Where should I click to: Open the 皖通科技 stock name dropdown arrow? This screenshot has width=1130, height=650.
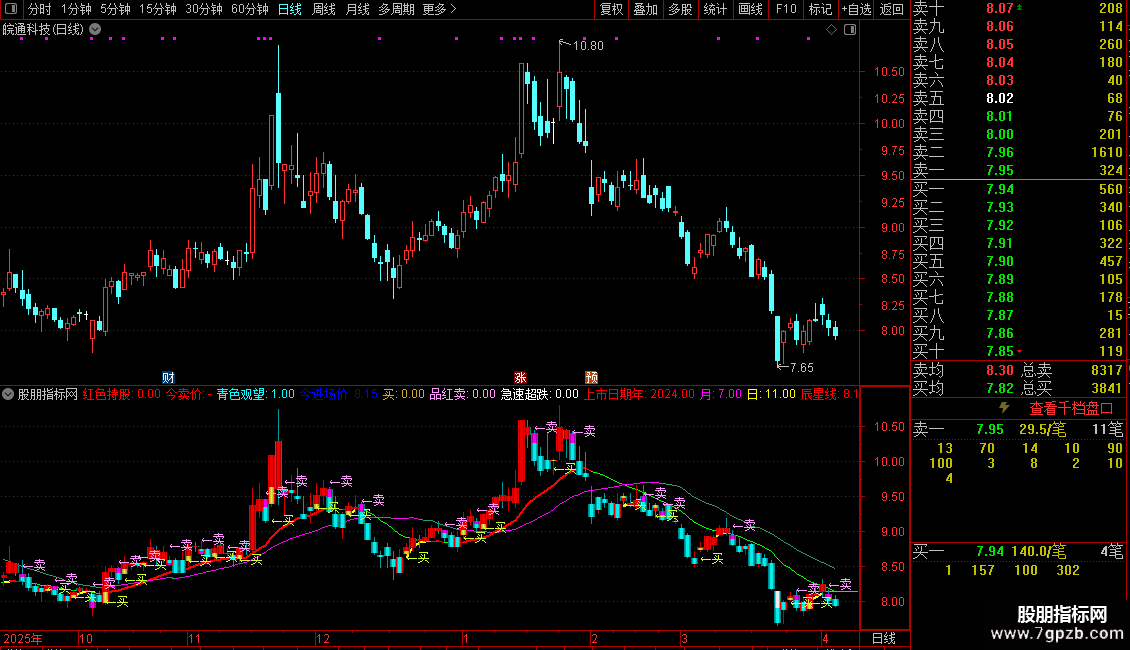95,29
